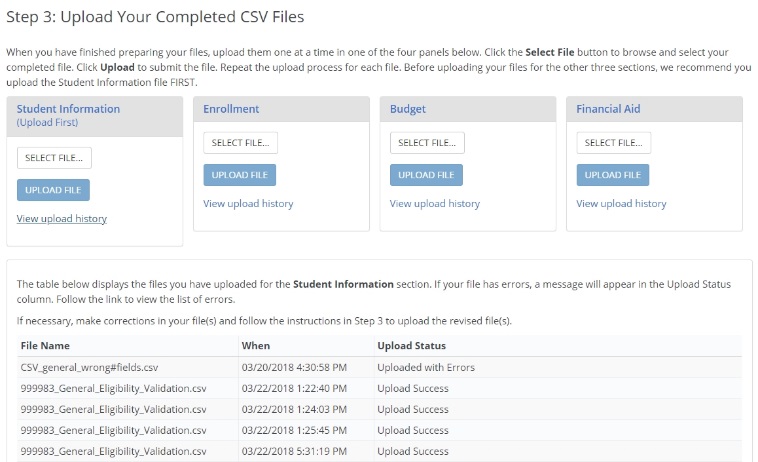This screenshot has height=462, width=758.
Task: Select the Student Information panel header
Action: coord(68,109)
